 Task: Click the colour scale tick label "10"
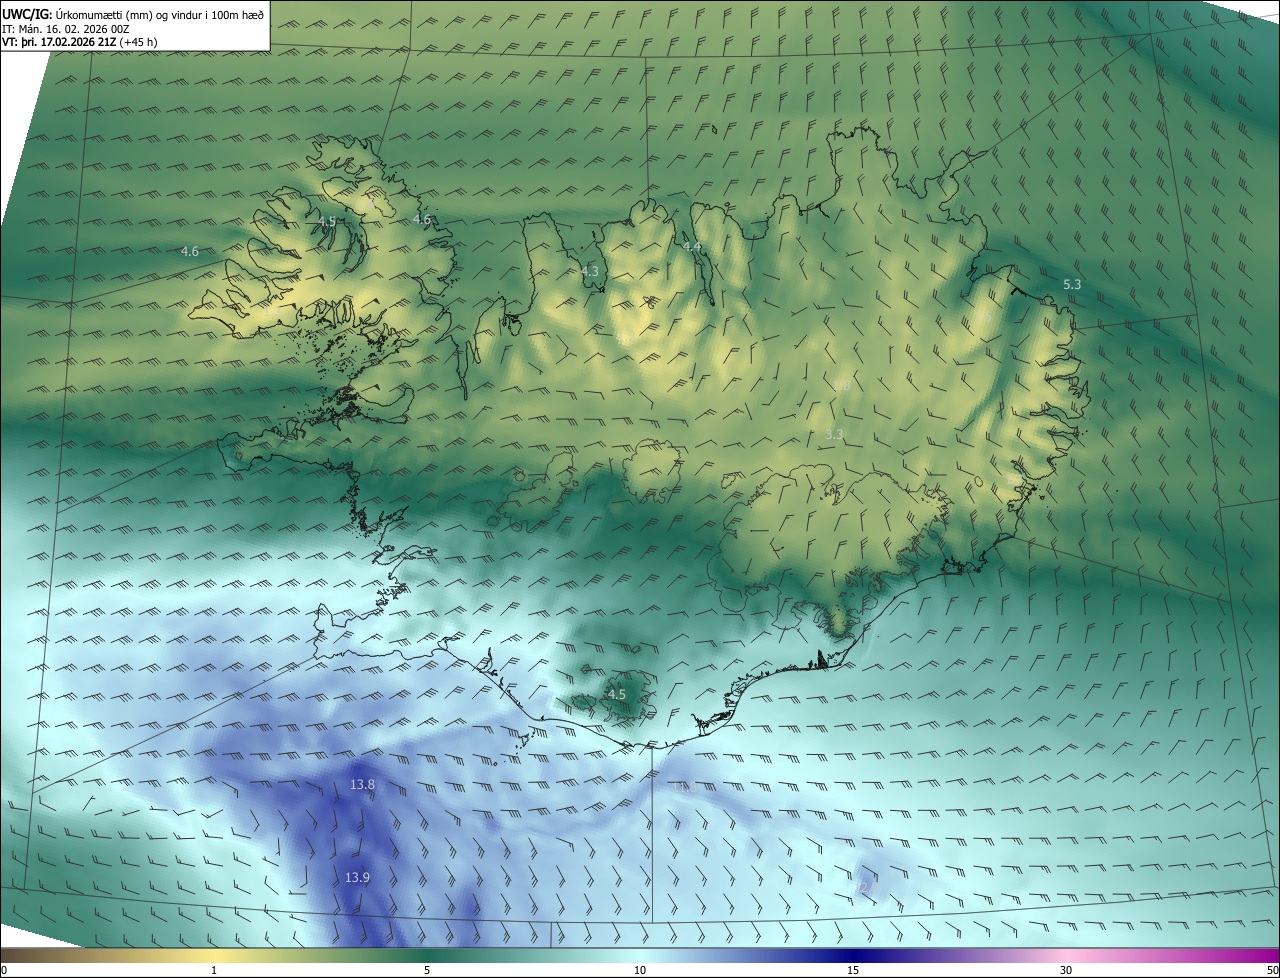pyautogui.click(x=640, y=970)
